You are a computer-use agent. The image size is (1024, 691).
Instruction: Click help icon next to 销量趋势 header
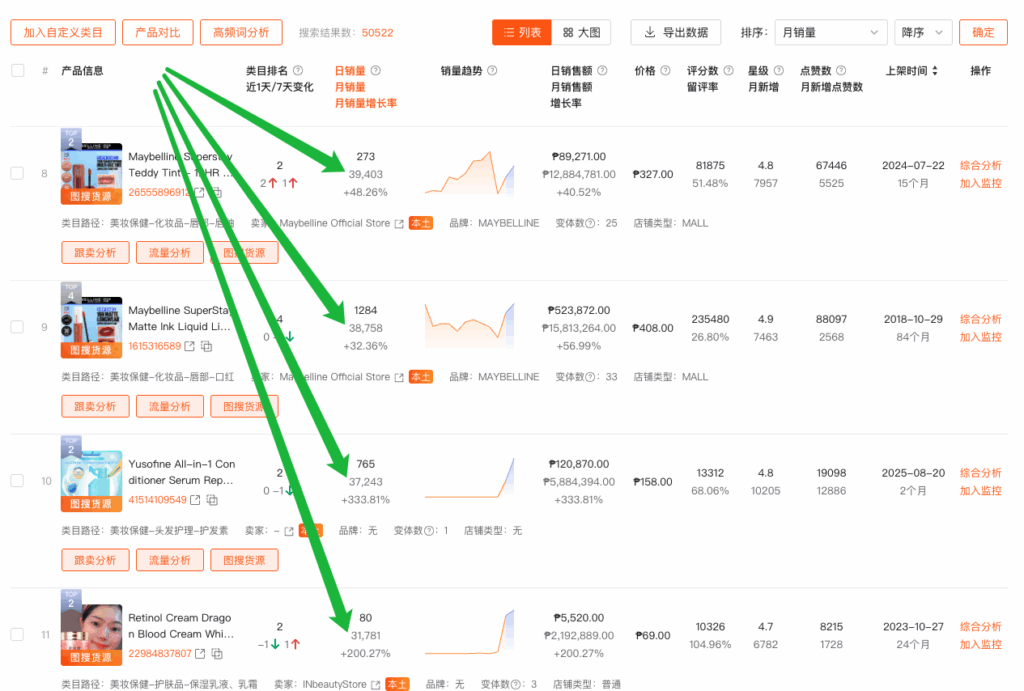click(492, 71)
